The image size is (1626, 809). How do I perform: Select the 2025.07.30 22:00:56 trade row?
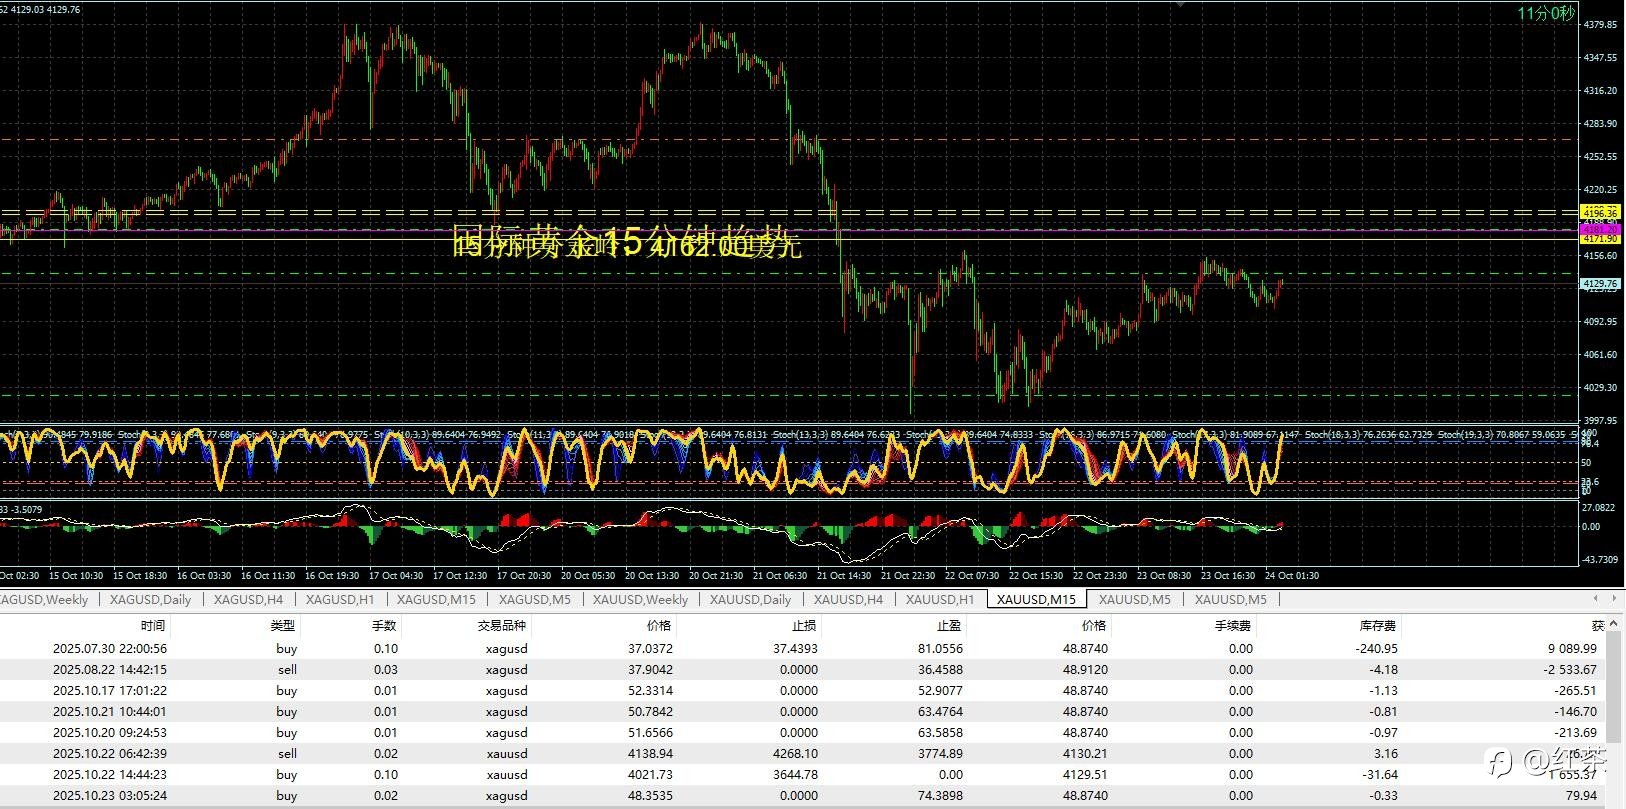pyautogui.click(x=804, y=648)
